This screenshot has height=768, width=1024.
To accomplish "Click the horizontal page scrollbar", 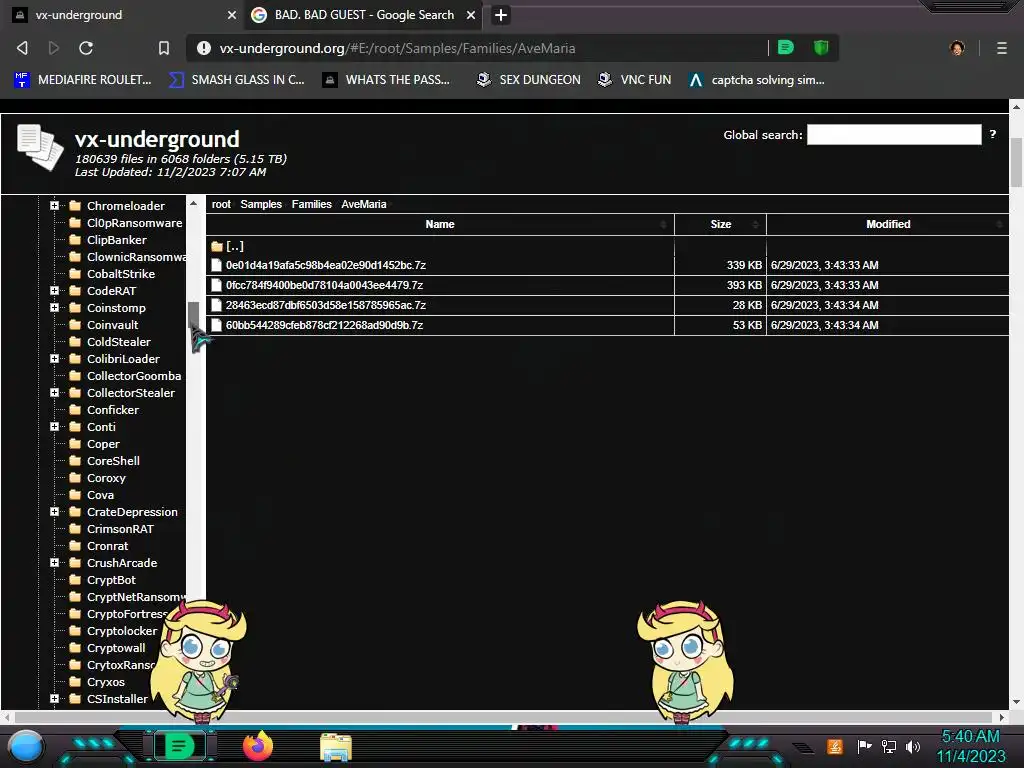I will [x=504, y=717].
